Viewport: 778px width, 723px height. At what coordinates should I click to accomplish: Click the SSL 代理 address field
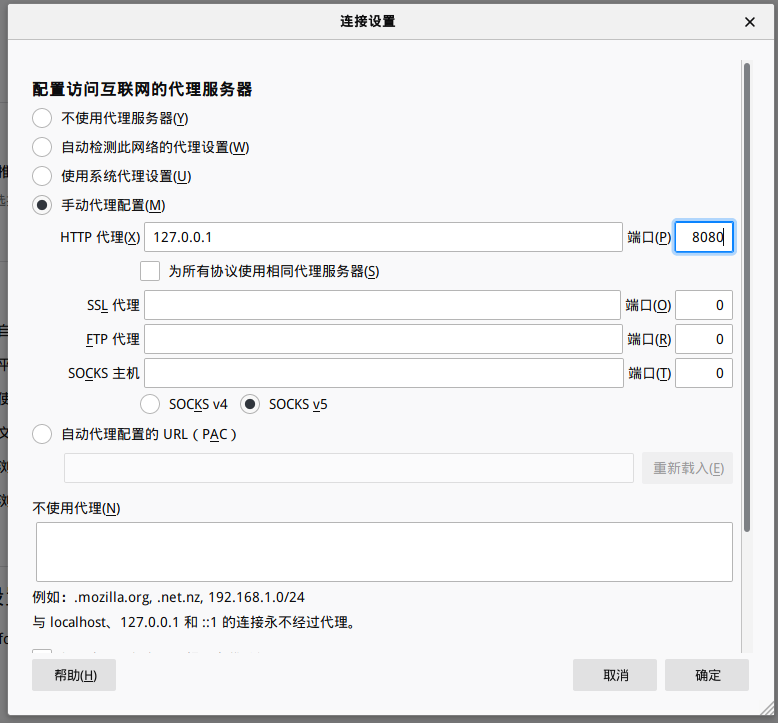pos(382,305)
